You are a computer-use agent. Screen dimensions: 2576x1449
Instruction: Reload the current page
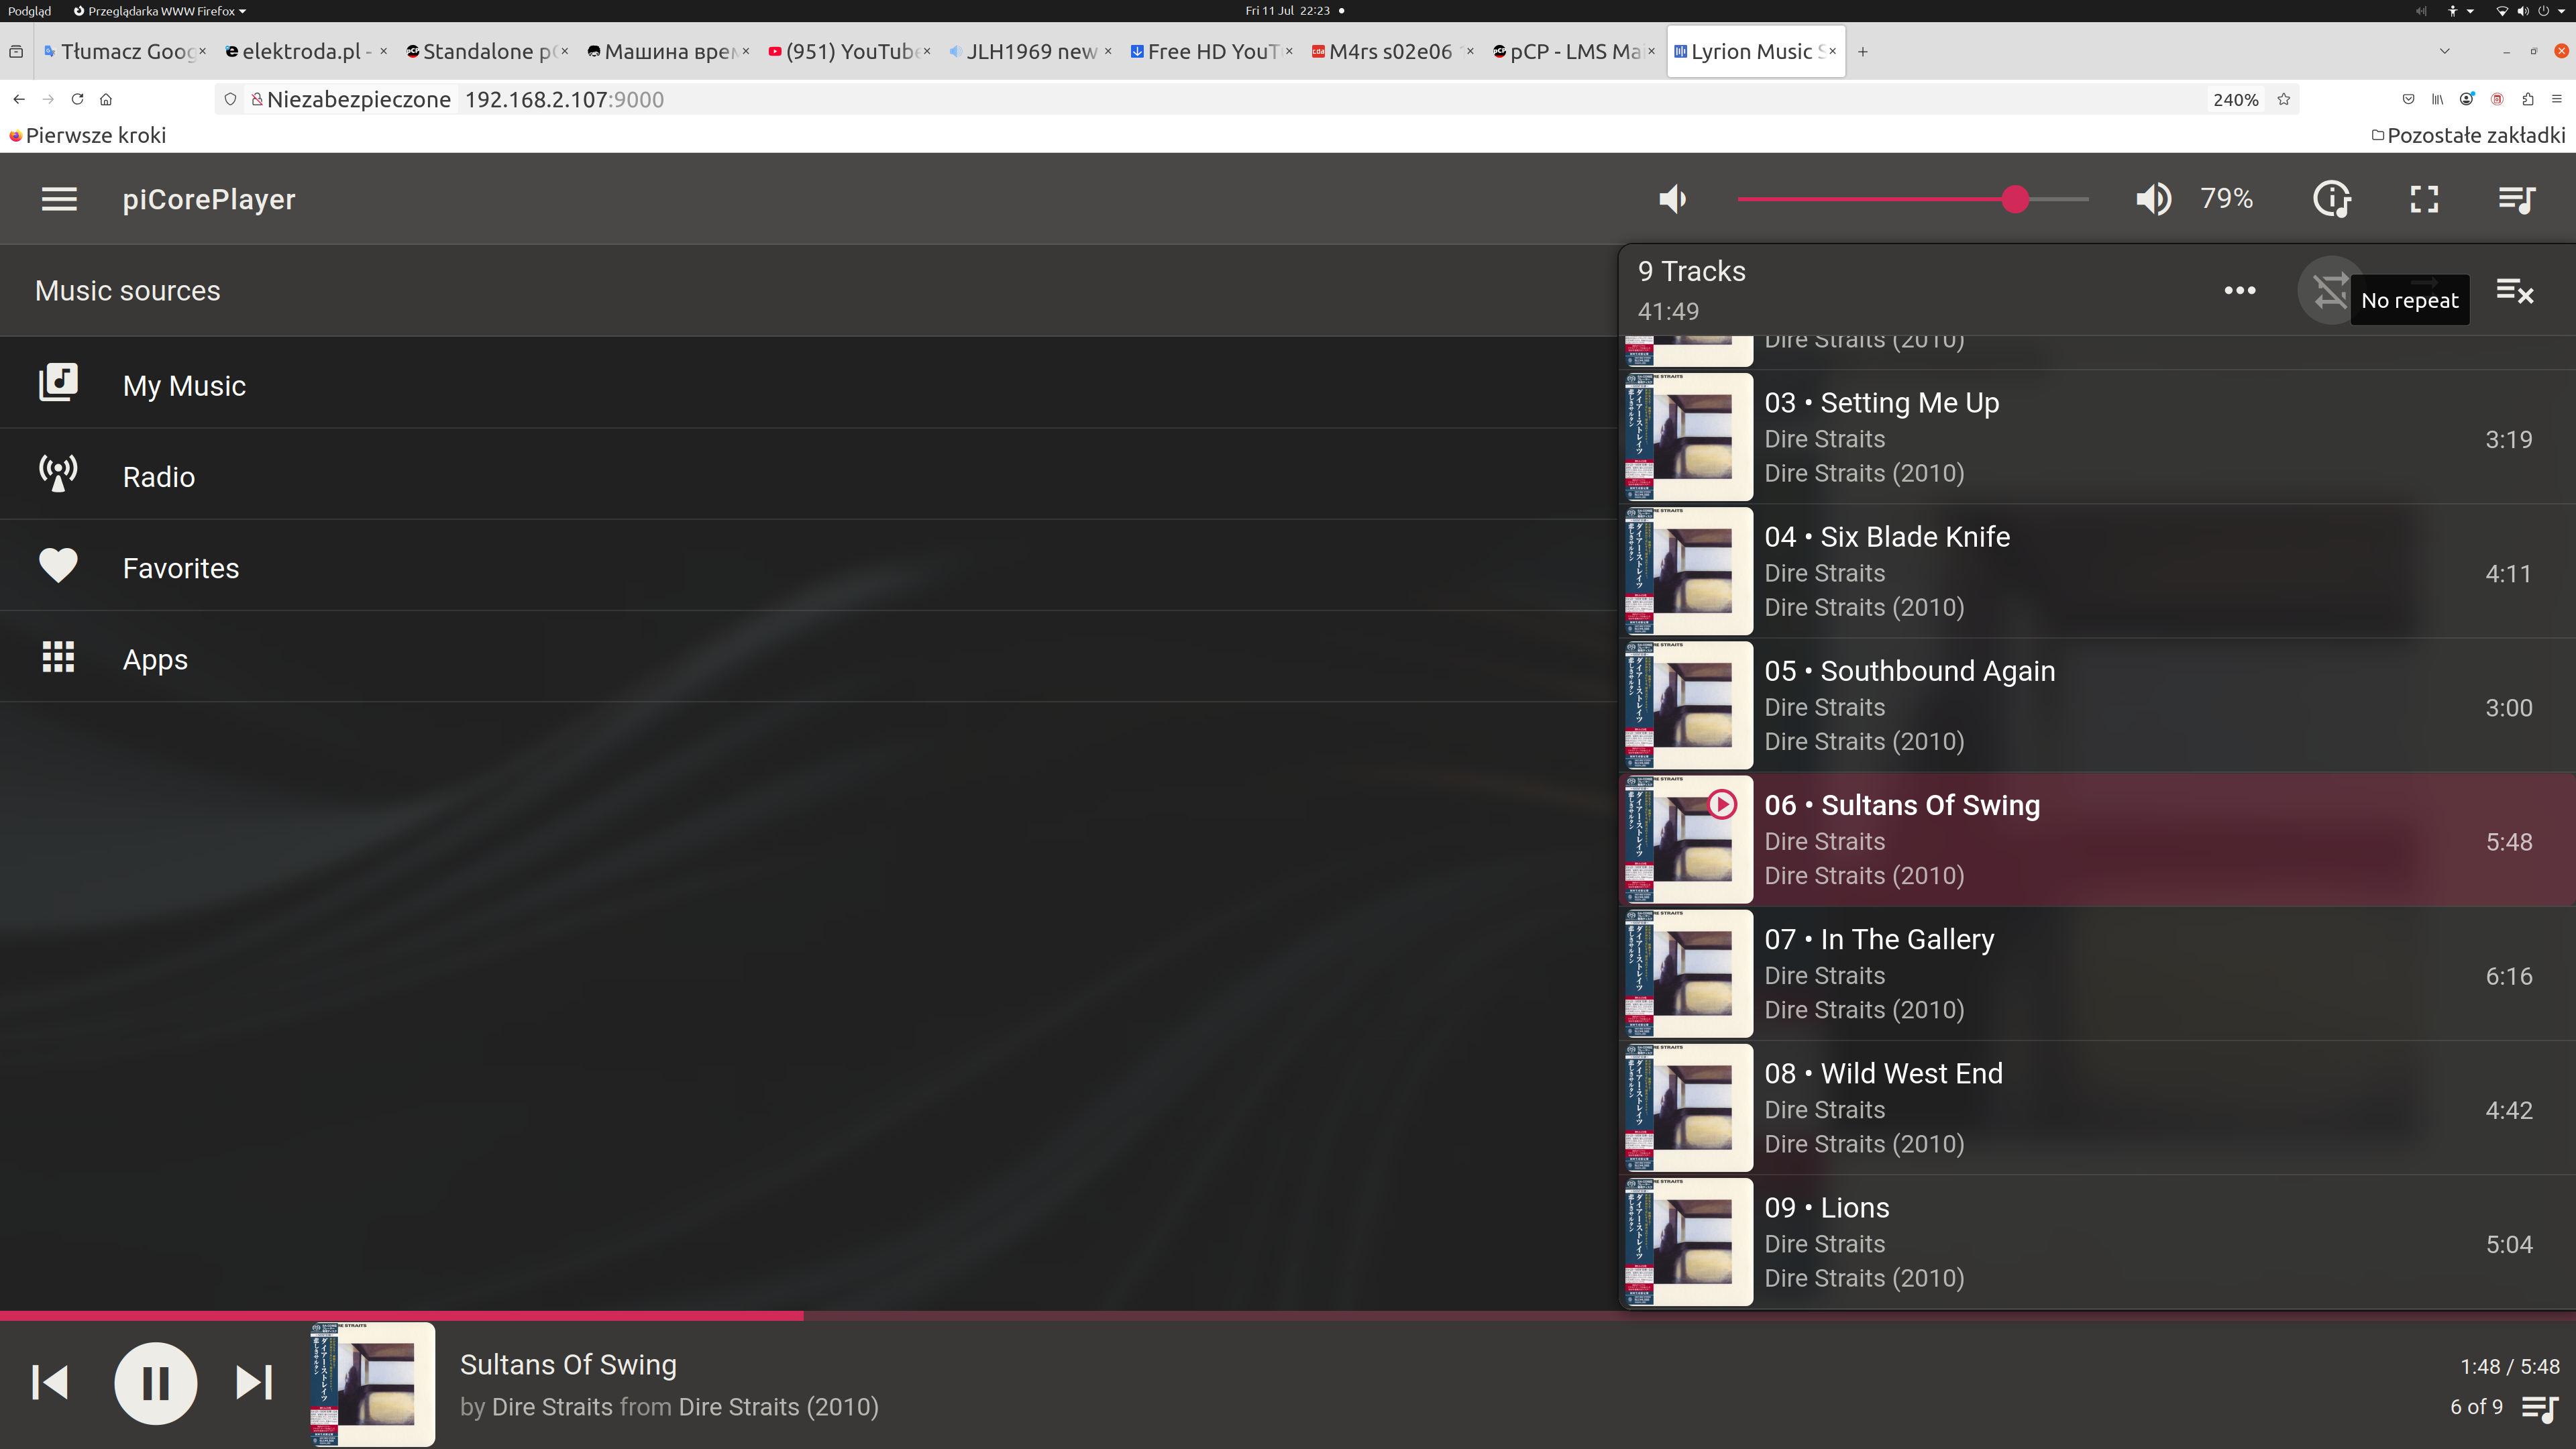coord(77,99)
